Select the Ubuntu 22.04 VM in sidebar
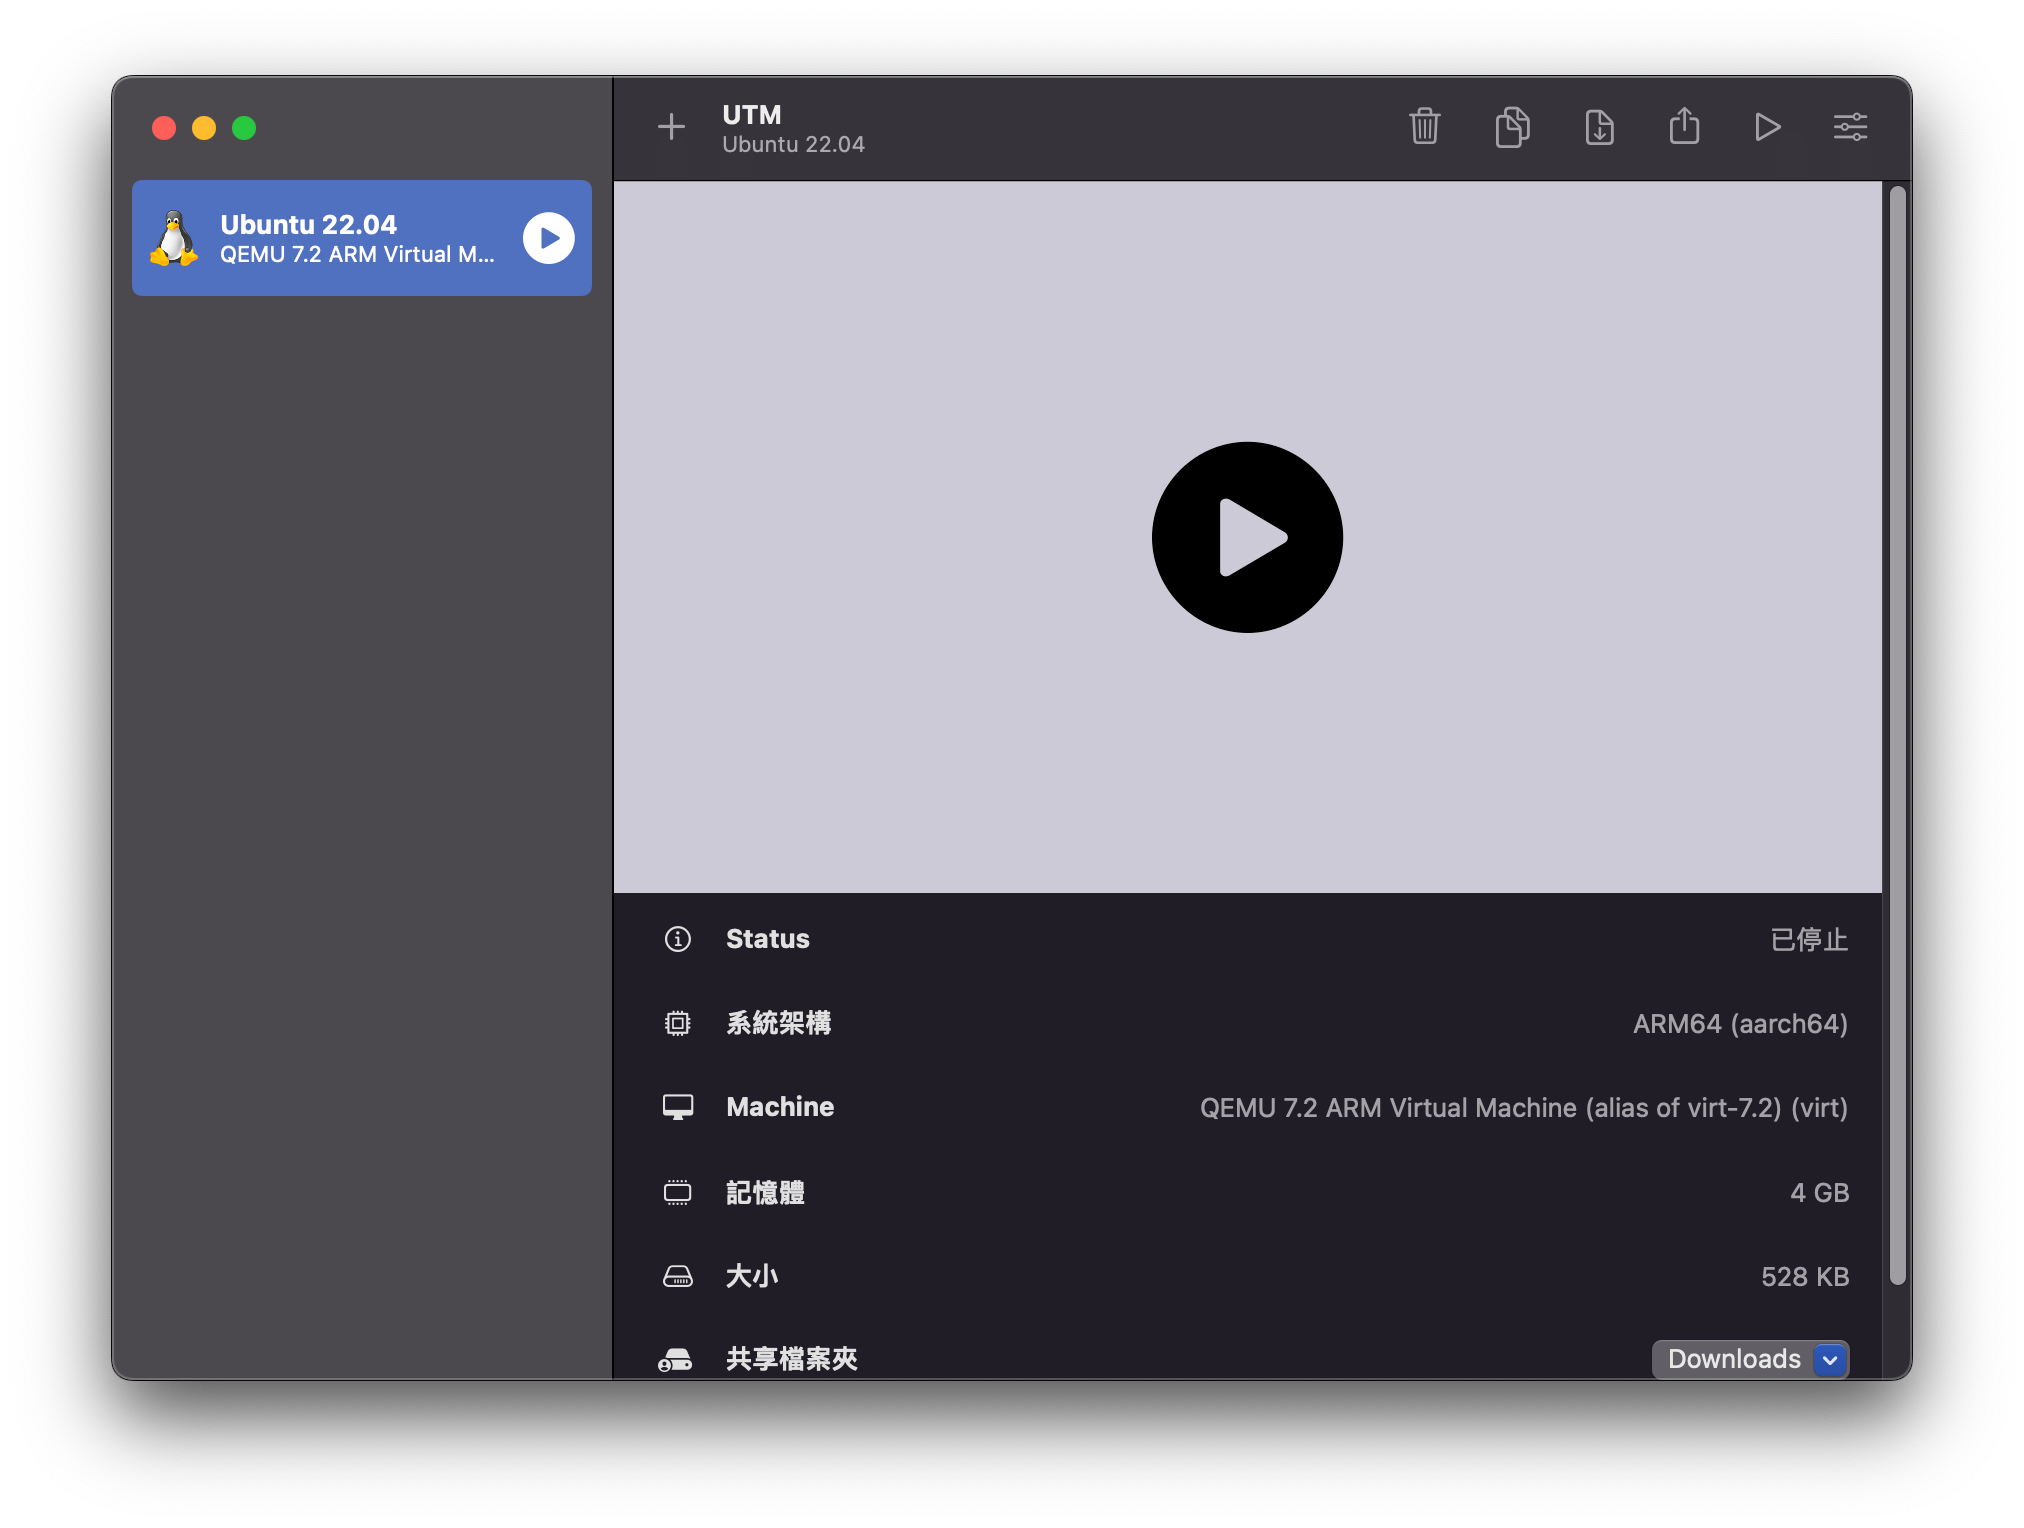This screenshot has height=1528, width=2024. [330, 238]
